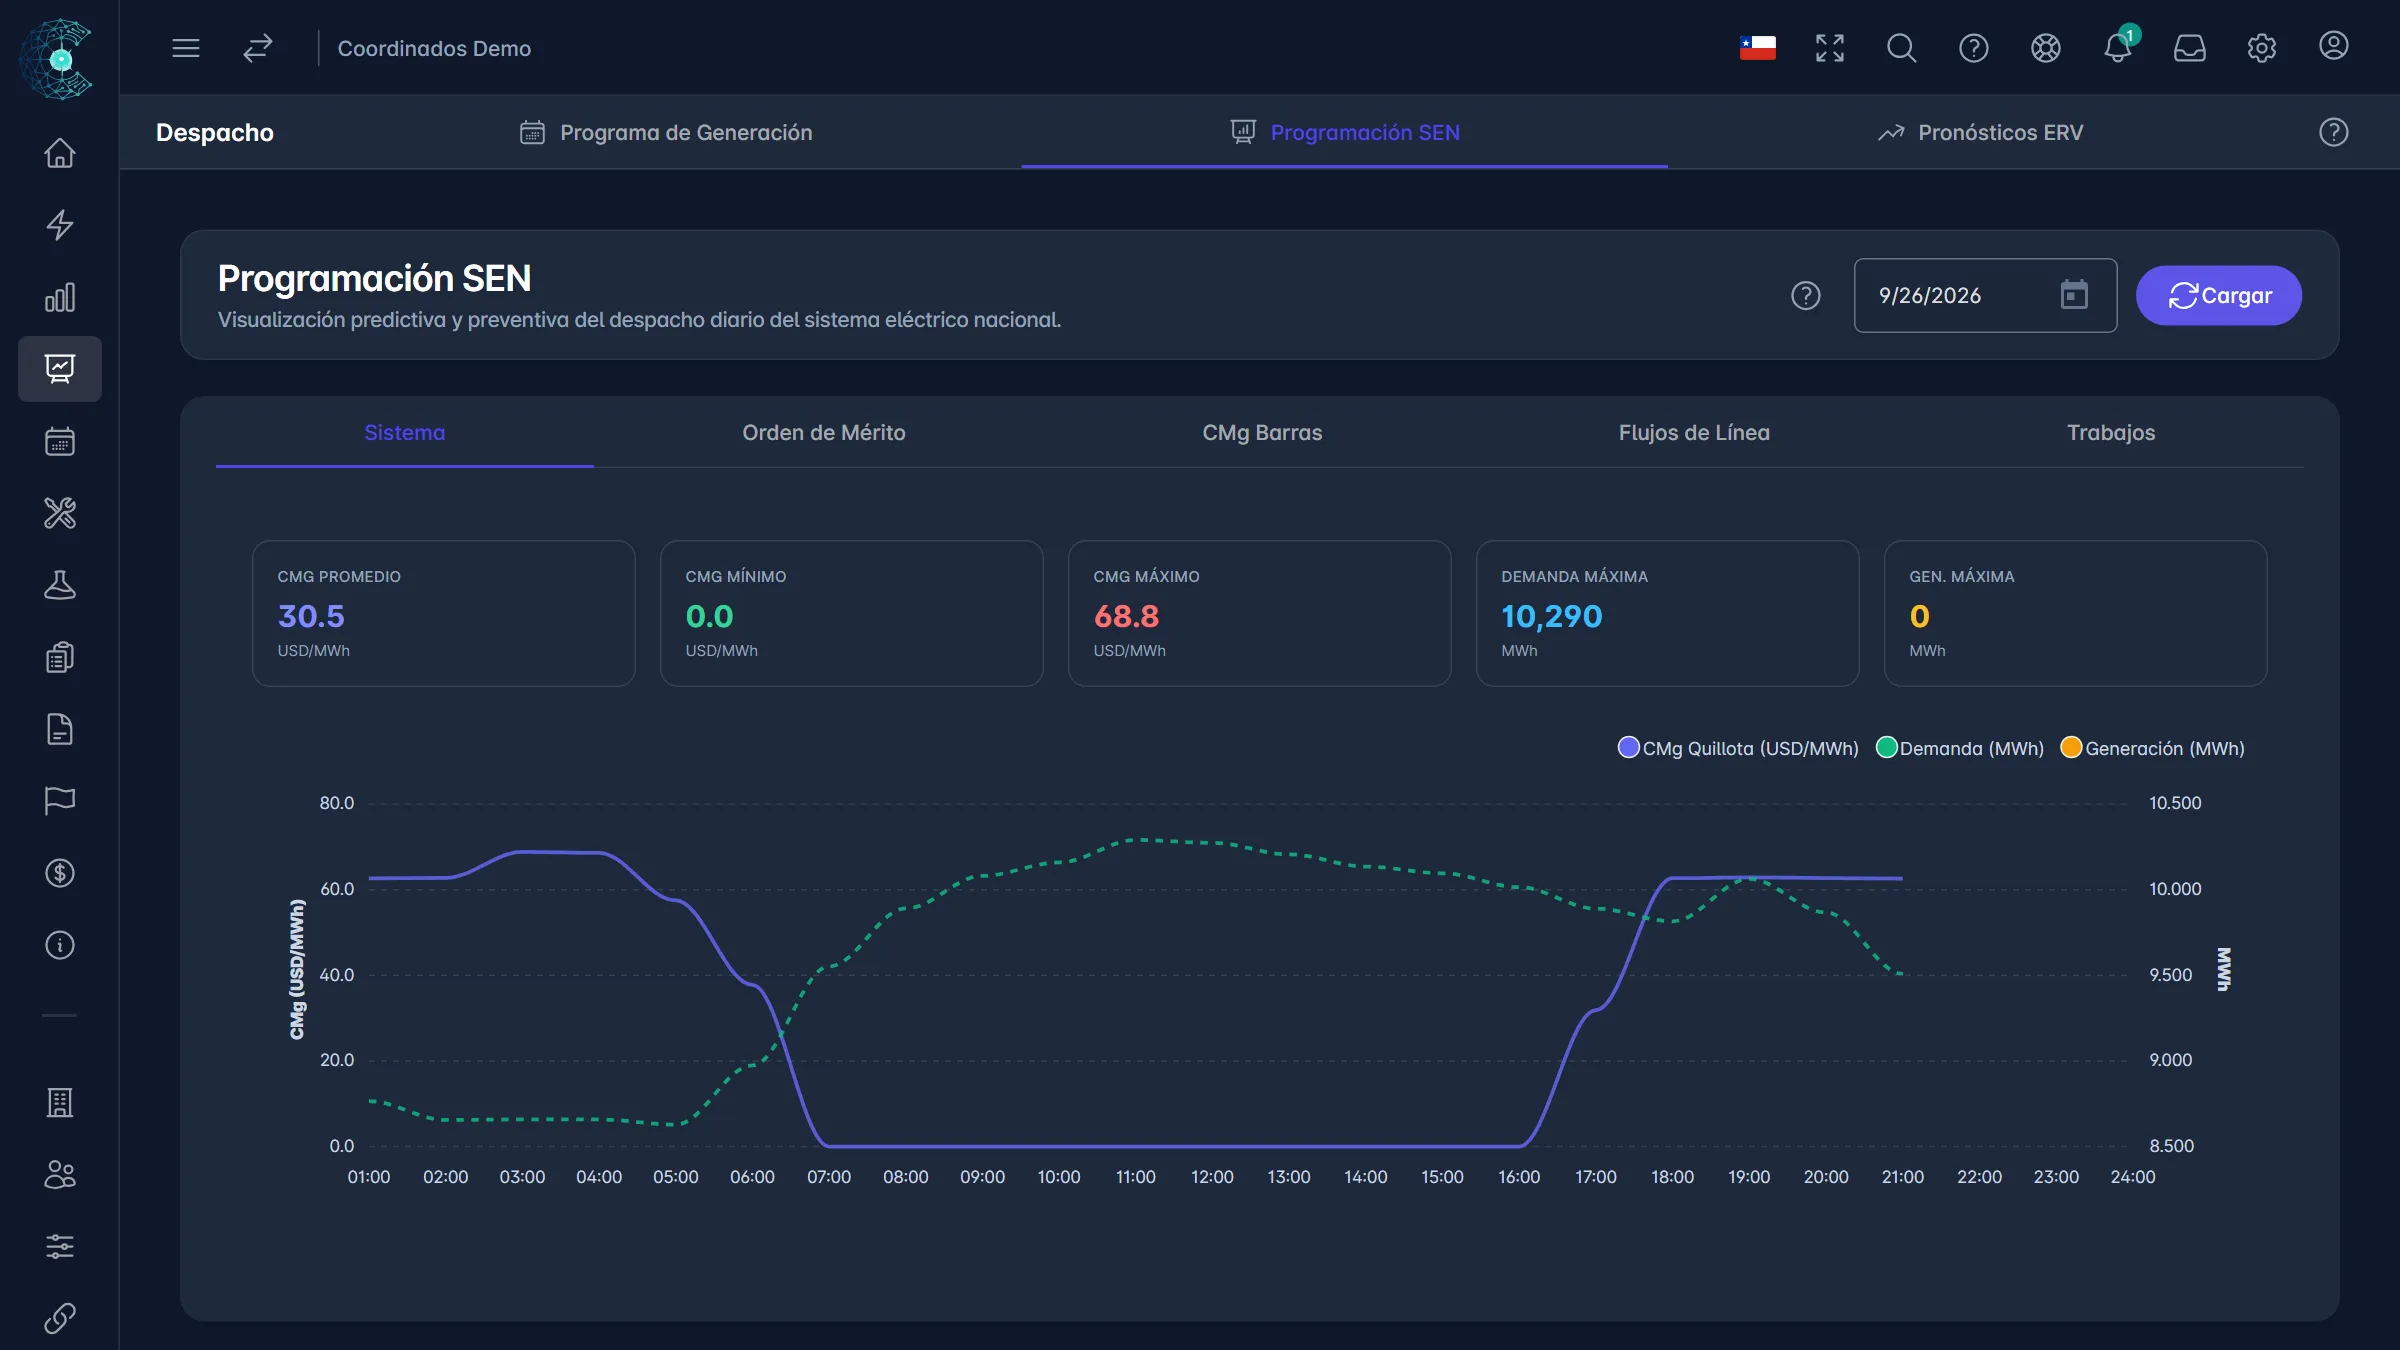Open the flag sidebar icon
Screen dimensions: 2400x1350
pyautogui.click(x=60, y=801)
